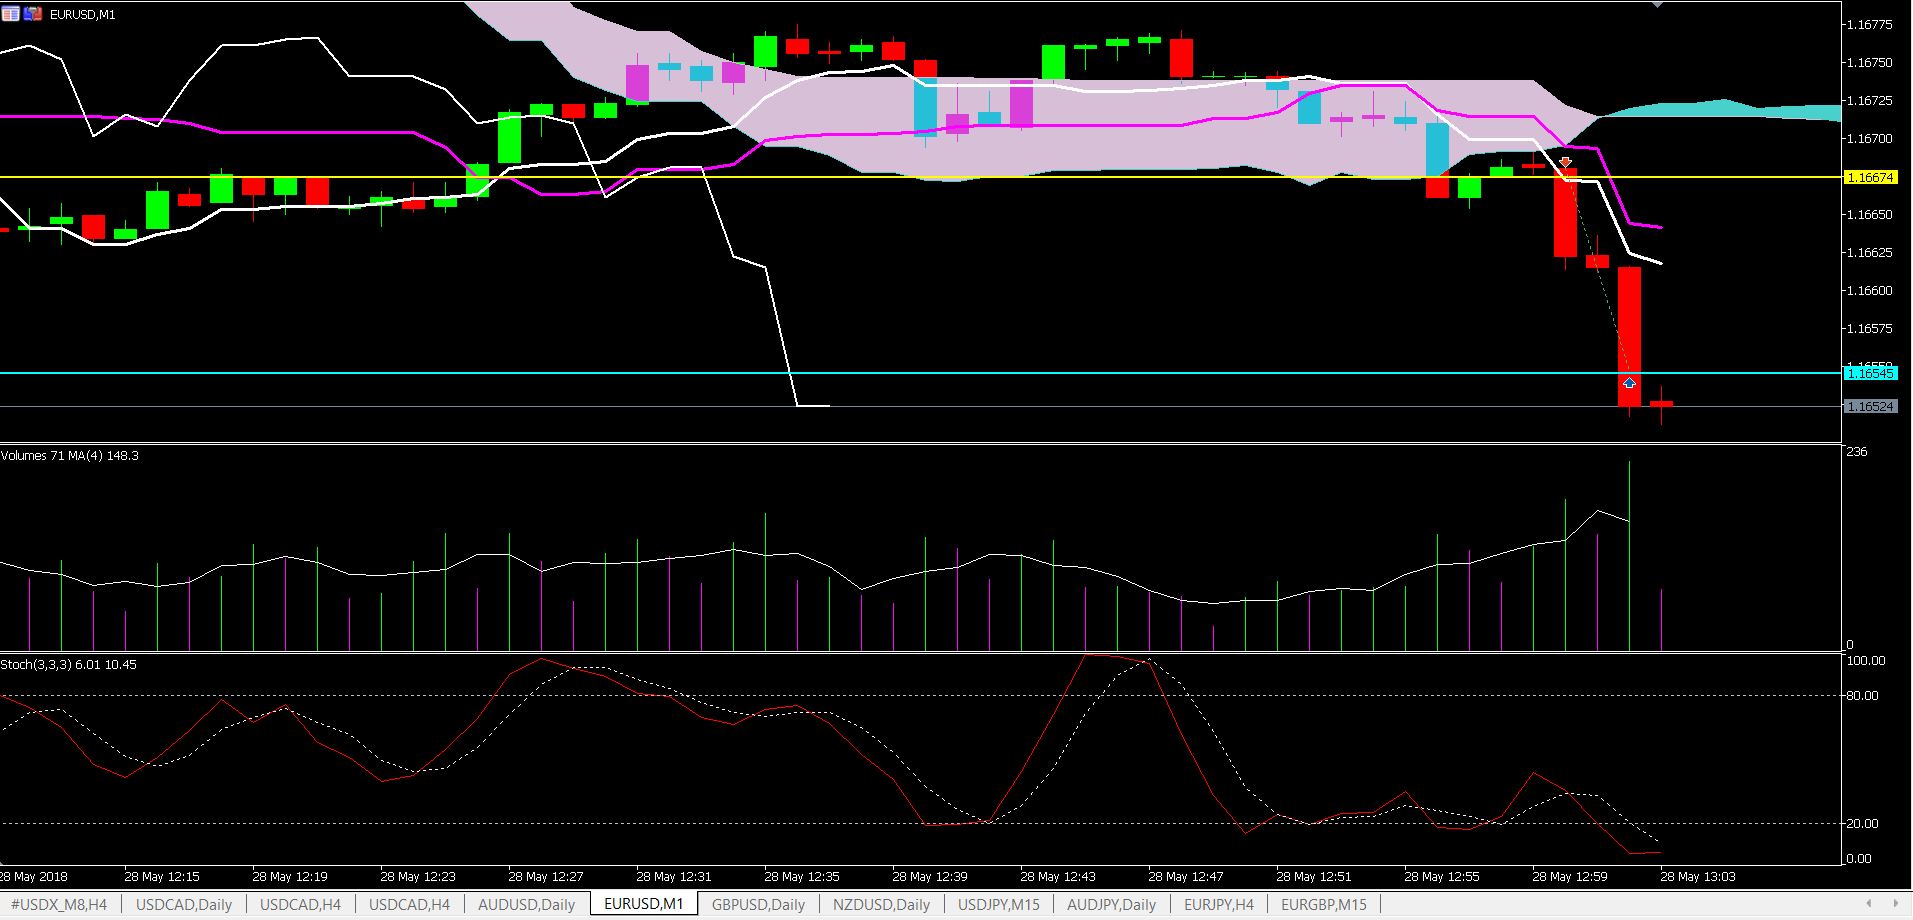The width and height of the screenshot is (1913, 920).
Task: Click the 1.16750 price scale value
Action: 1870,63
